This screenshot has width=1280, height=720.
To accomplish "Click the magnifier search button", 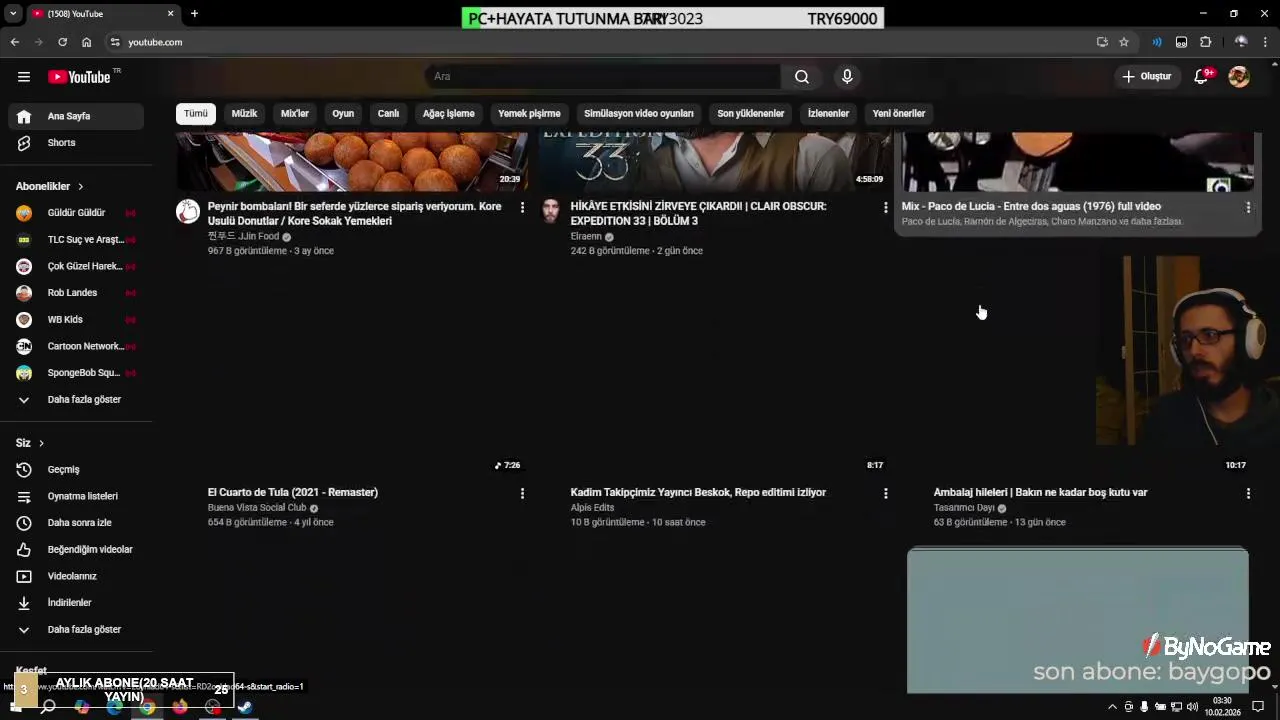I will tap(802, 77).
